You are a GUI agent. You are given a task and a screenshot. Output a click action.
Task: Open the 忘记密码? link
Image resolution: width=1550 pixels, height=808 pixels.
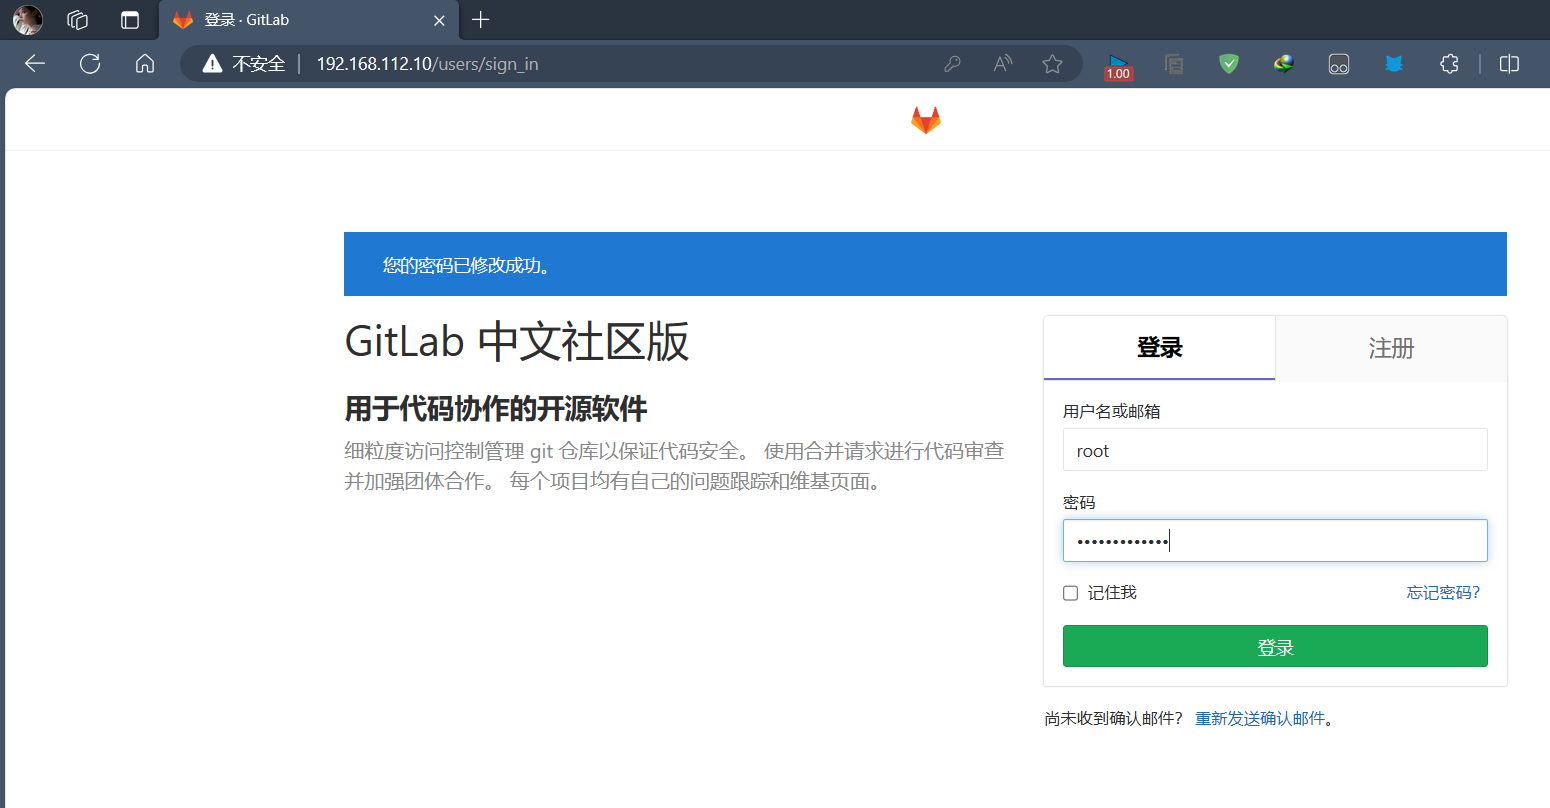pyautogui.click(x=1443, y=593)
